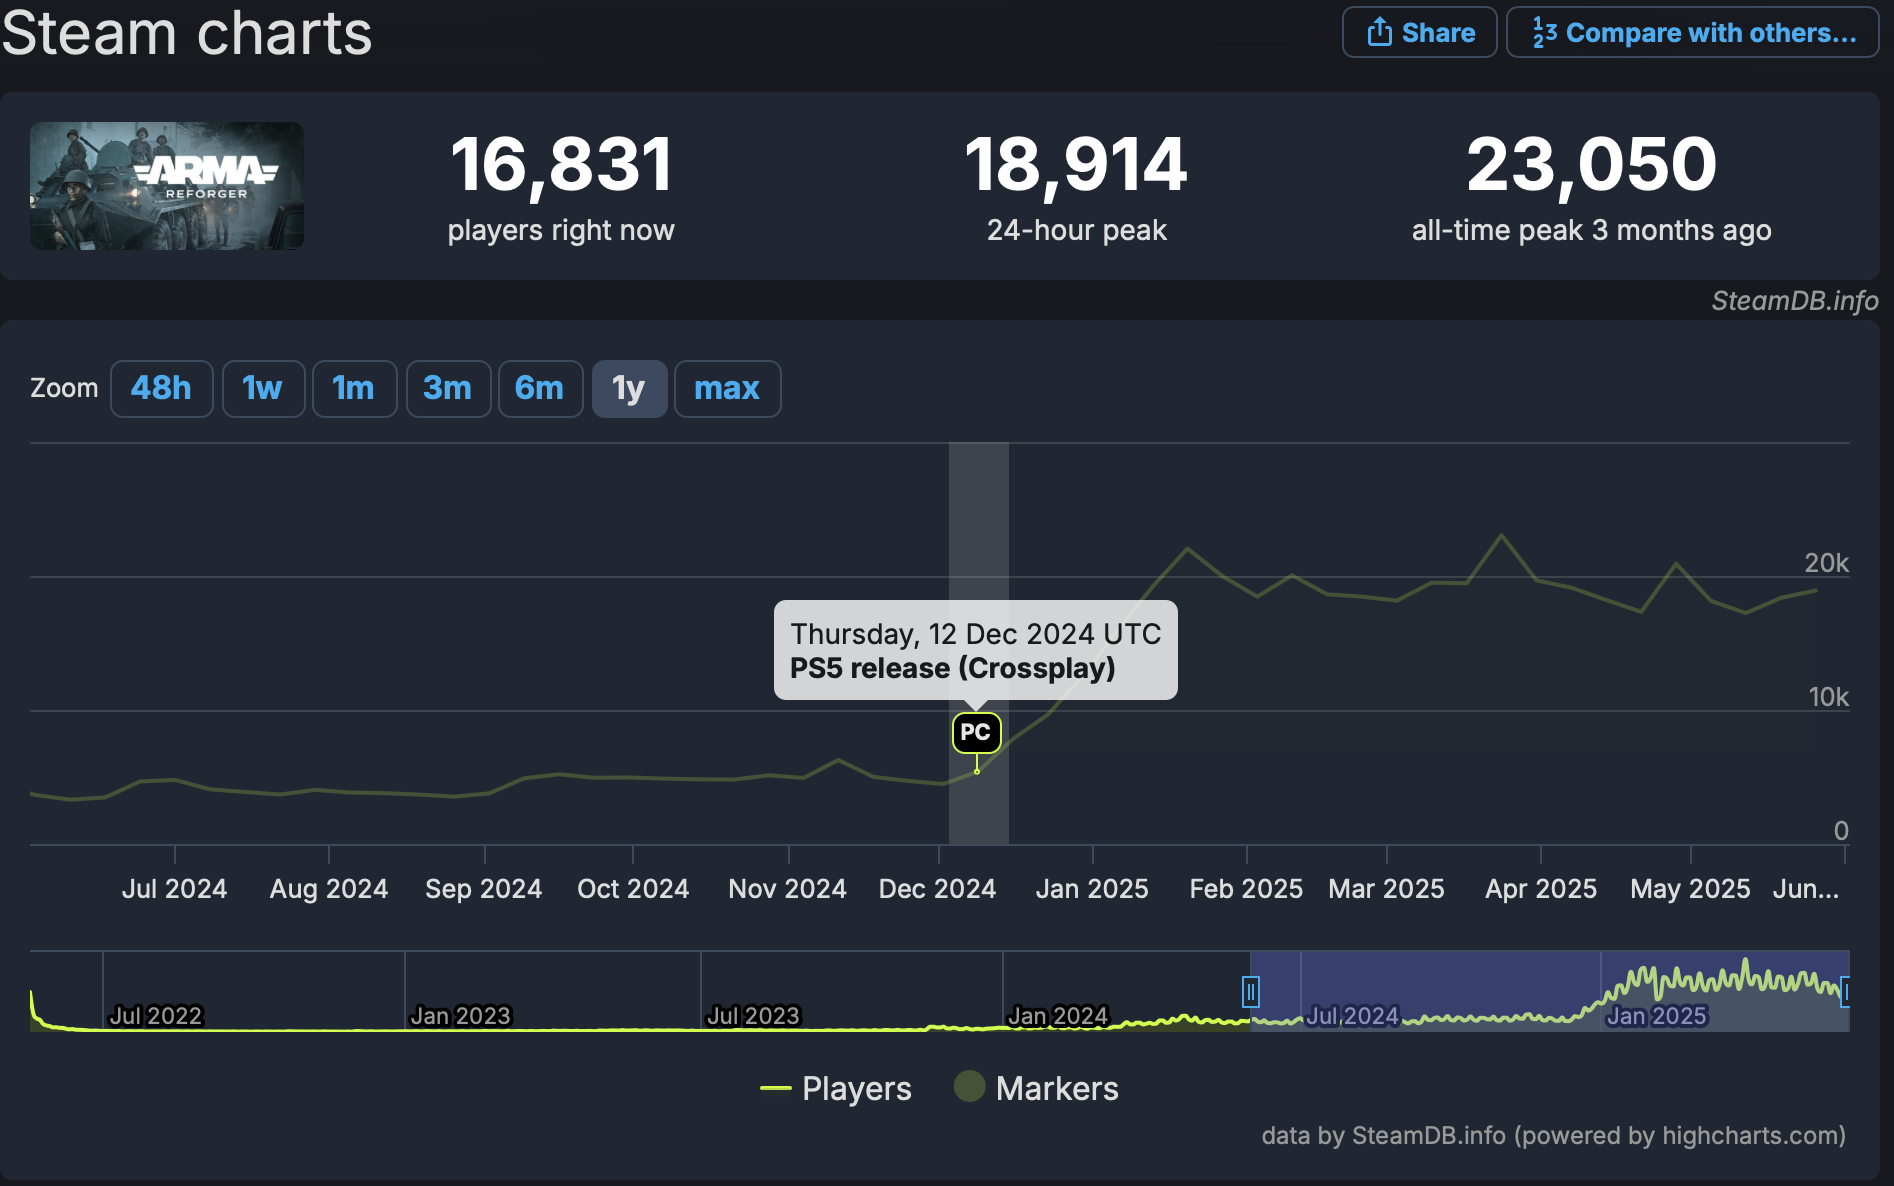Toggle the Markers series in legend
Viewport: 1894px width, 1186px height.
(x=1036, y=1088)
